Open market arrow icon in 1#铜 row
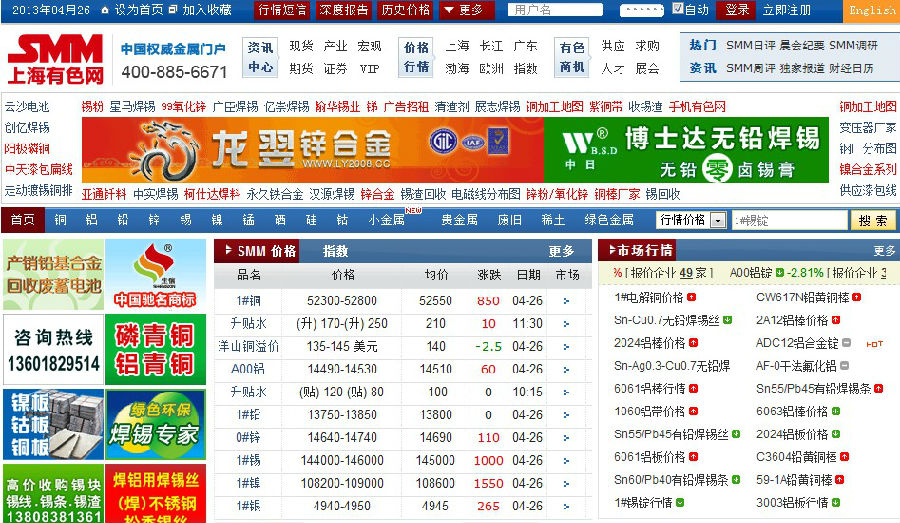Viewport: 900px width, 523px height. click(567, 301)
